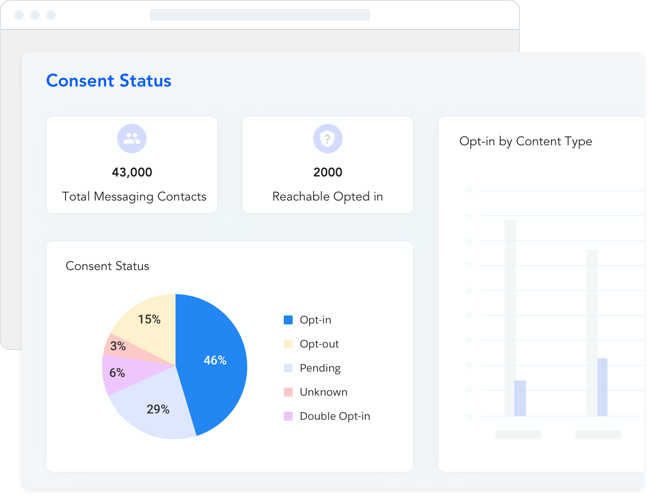
Task: Click the Opt-out legend label
Action: click(x=319, y=344)
